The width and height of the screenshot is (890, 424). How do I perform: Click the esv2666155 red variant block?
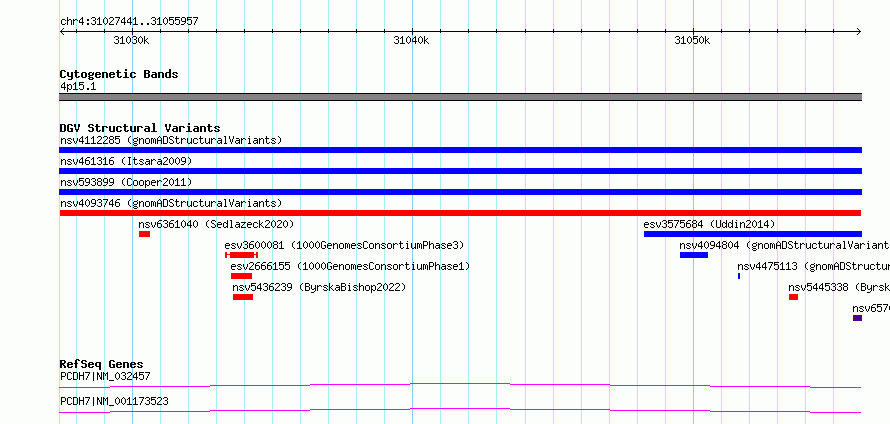pos(241,276)
